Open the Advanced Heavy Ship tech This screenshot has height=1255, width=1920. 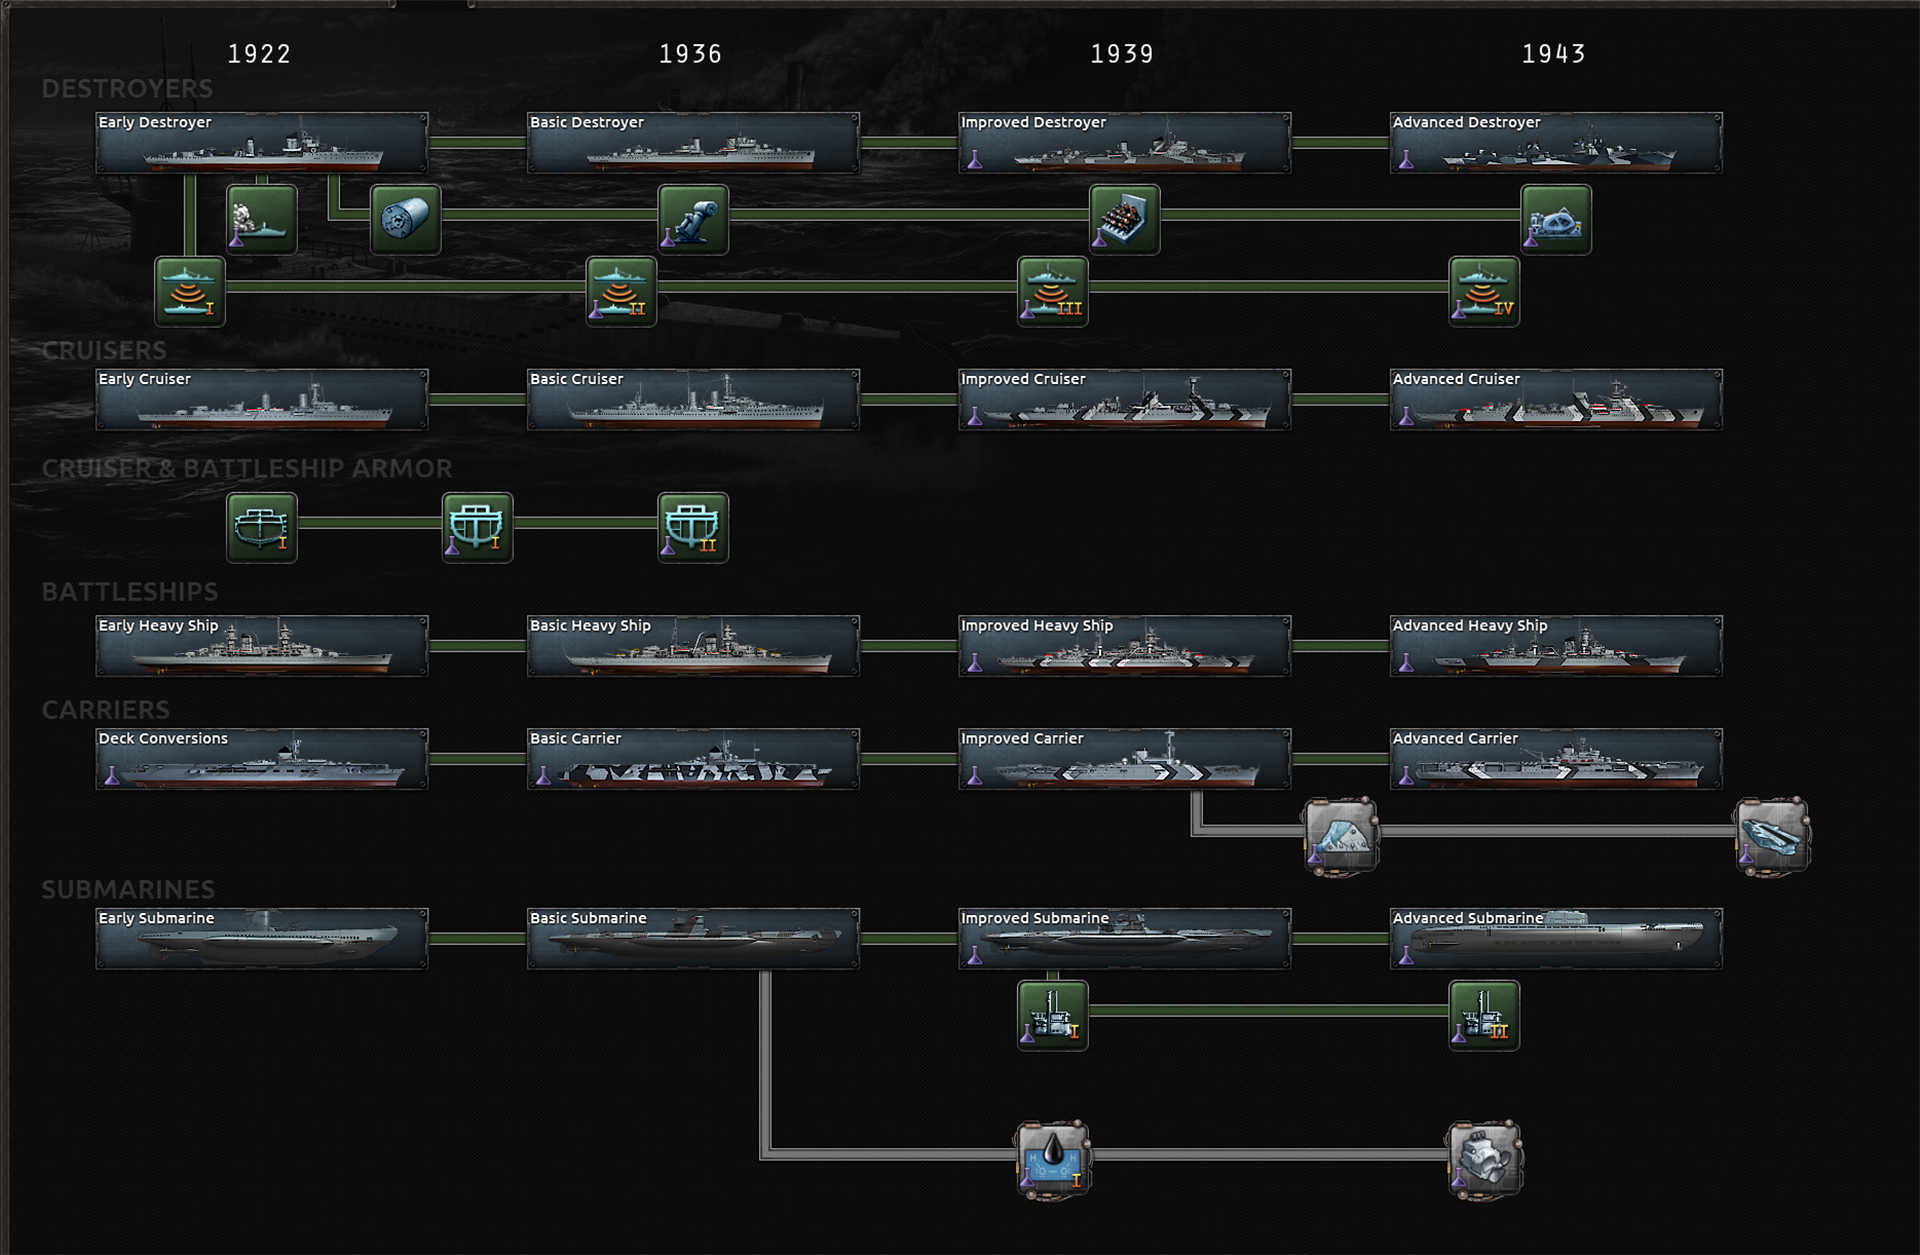(1556, 646)
